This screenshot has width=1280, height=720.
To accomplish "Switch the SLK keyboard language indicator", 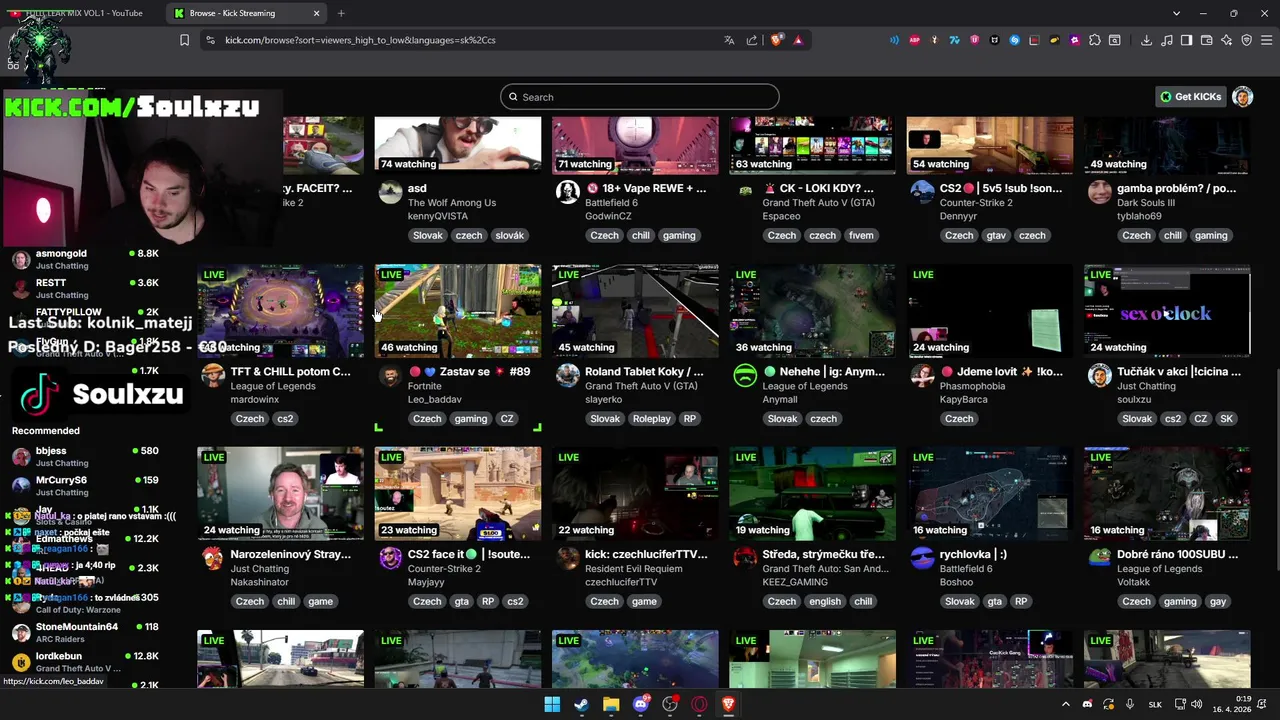I will tap(1155, 704).
